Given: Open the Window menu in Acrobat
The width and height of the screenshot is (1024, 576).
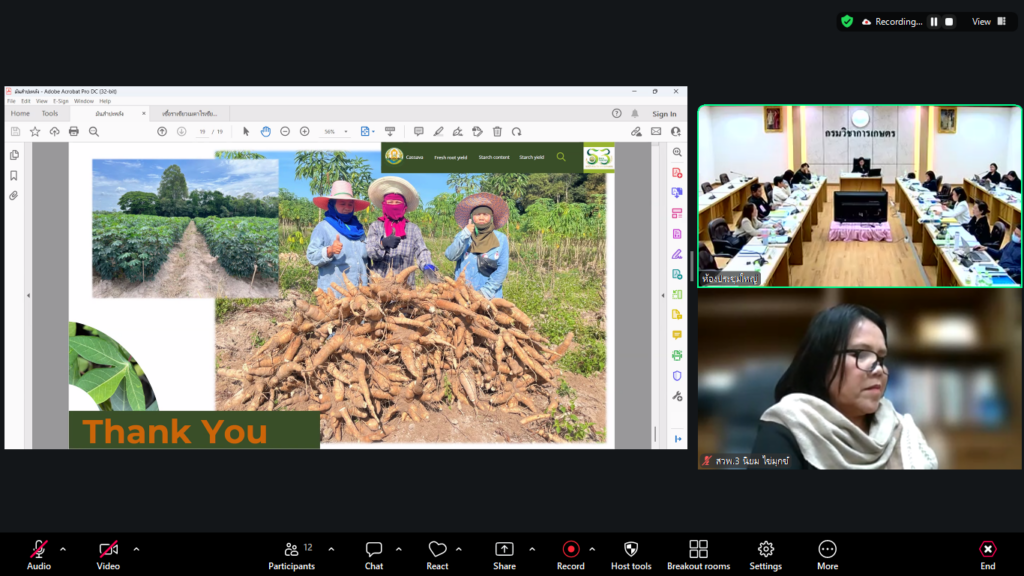Looking at the screenshot, I should click(84, 101).
